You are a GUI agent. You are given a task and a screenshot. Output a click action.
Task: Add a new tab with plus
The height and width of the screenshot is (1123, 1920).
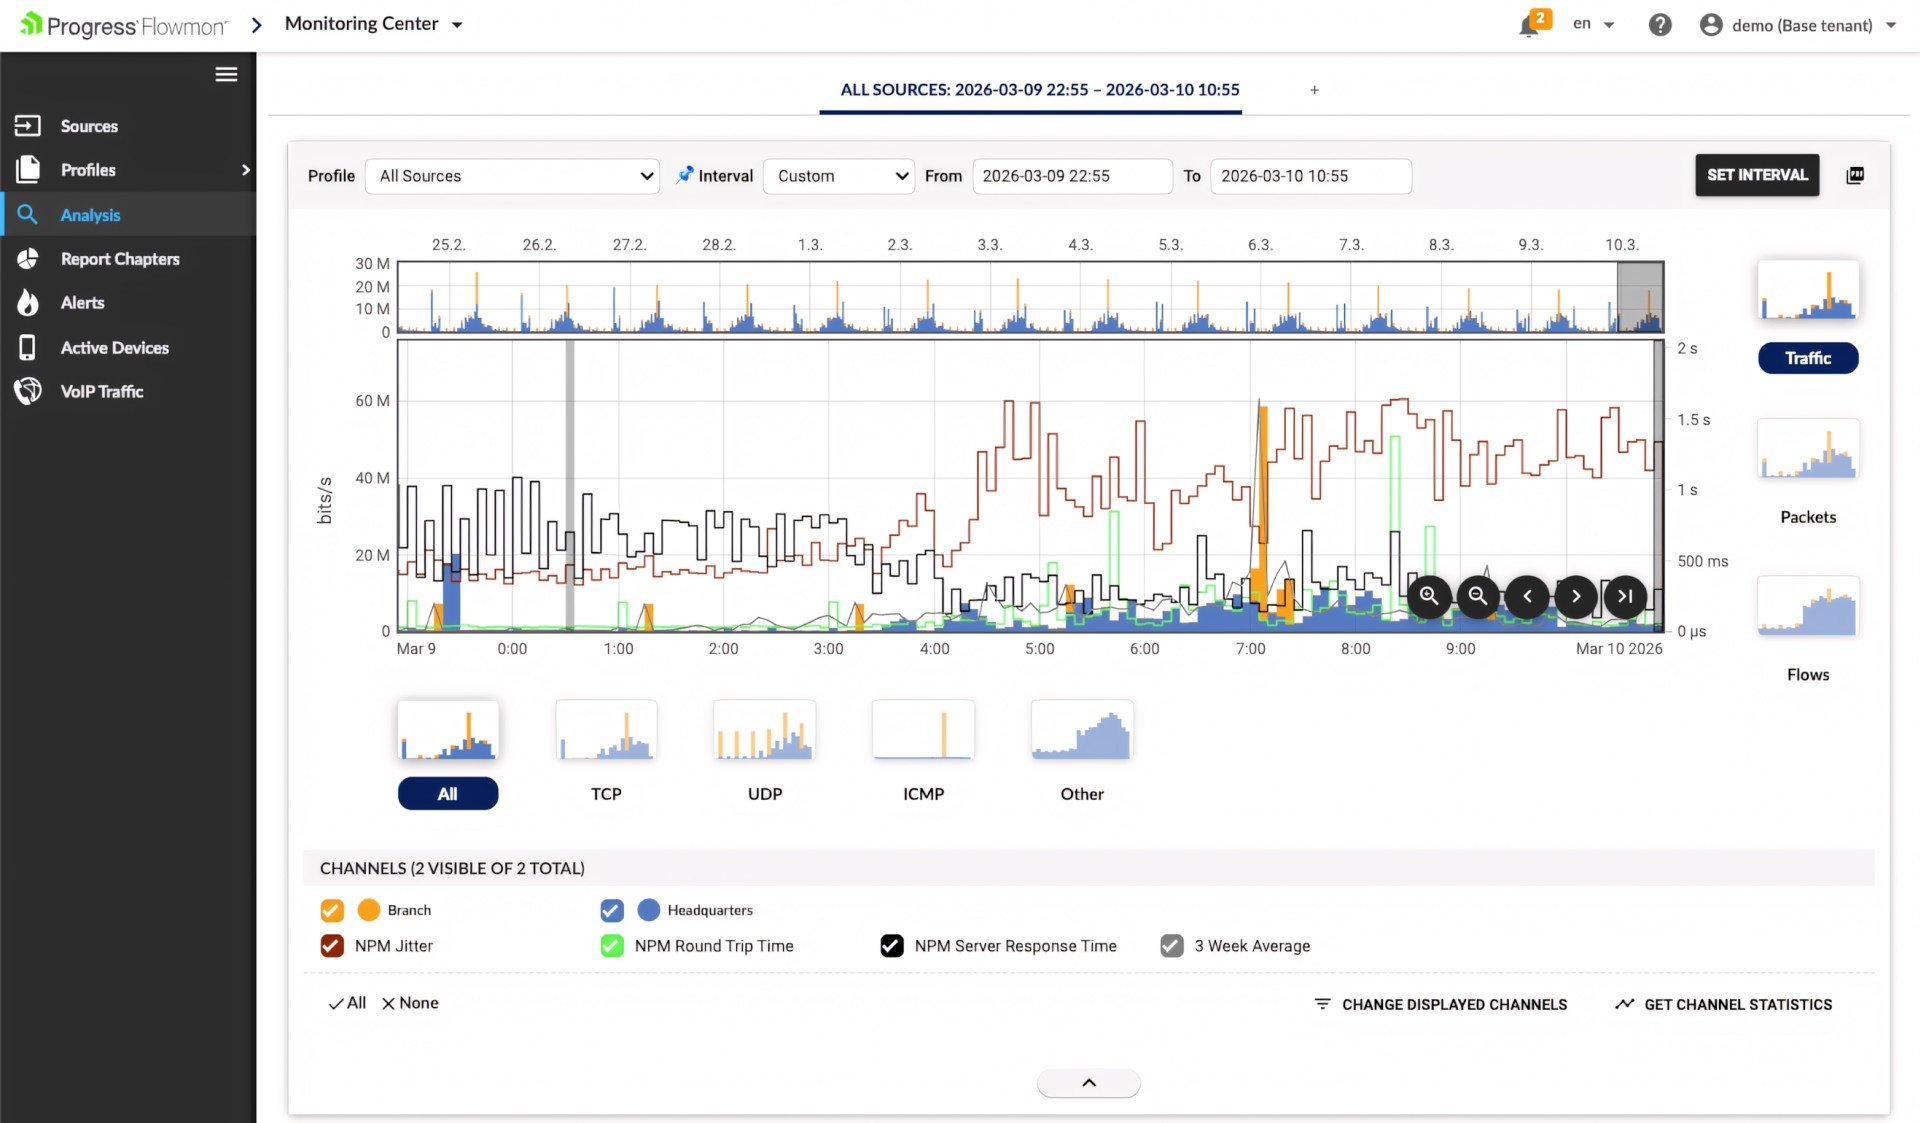click(x=1314, y=90)
